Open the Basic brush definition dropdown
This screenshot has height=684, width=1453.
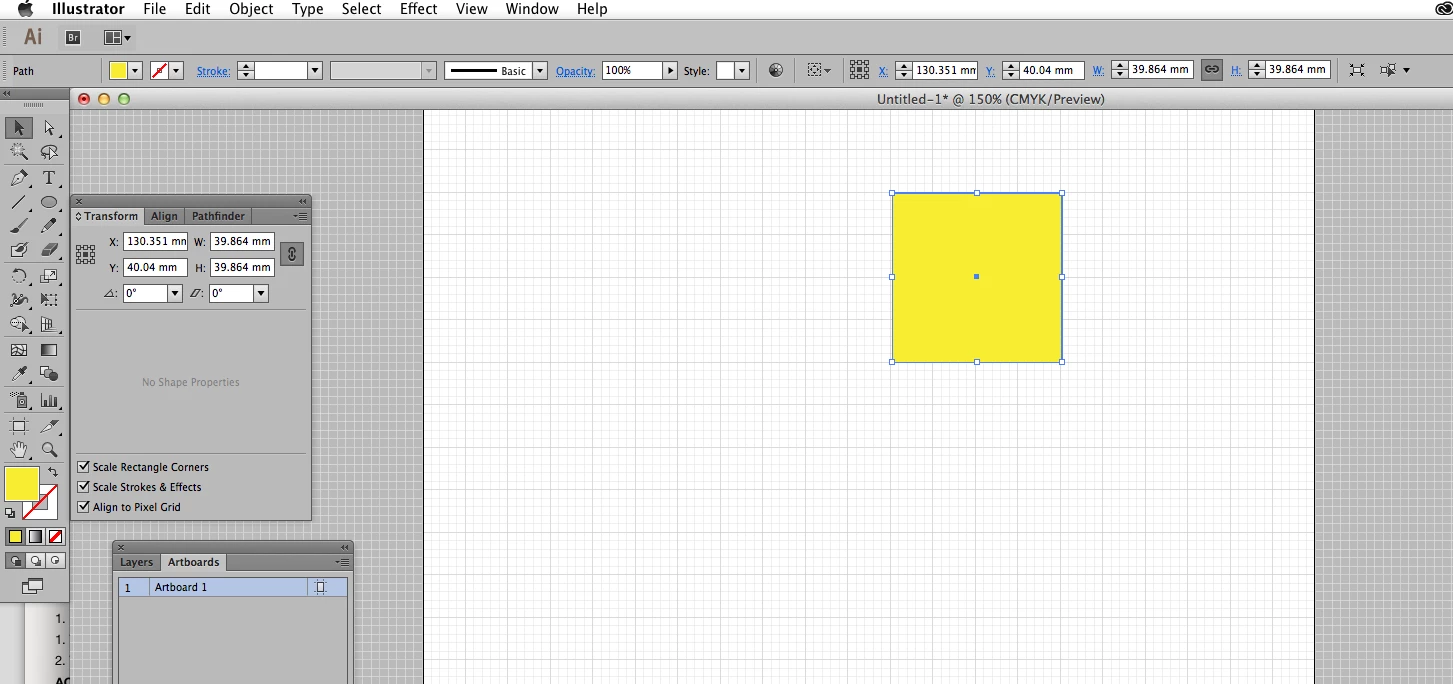(540, 71)
